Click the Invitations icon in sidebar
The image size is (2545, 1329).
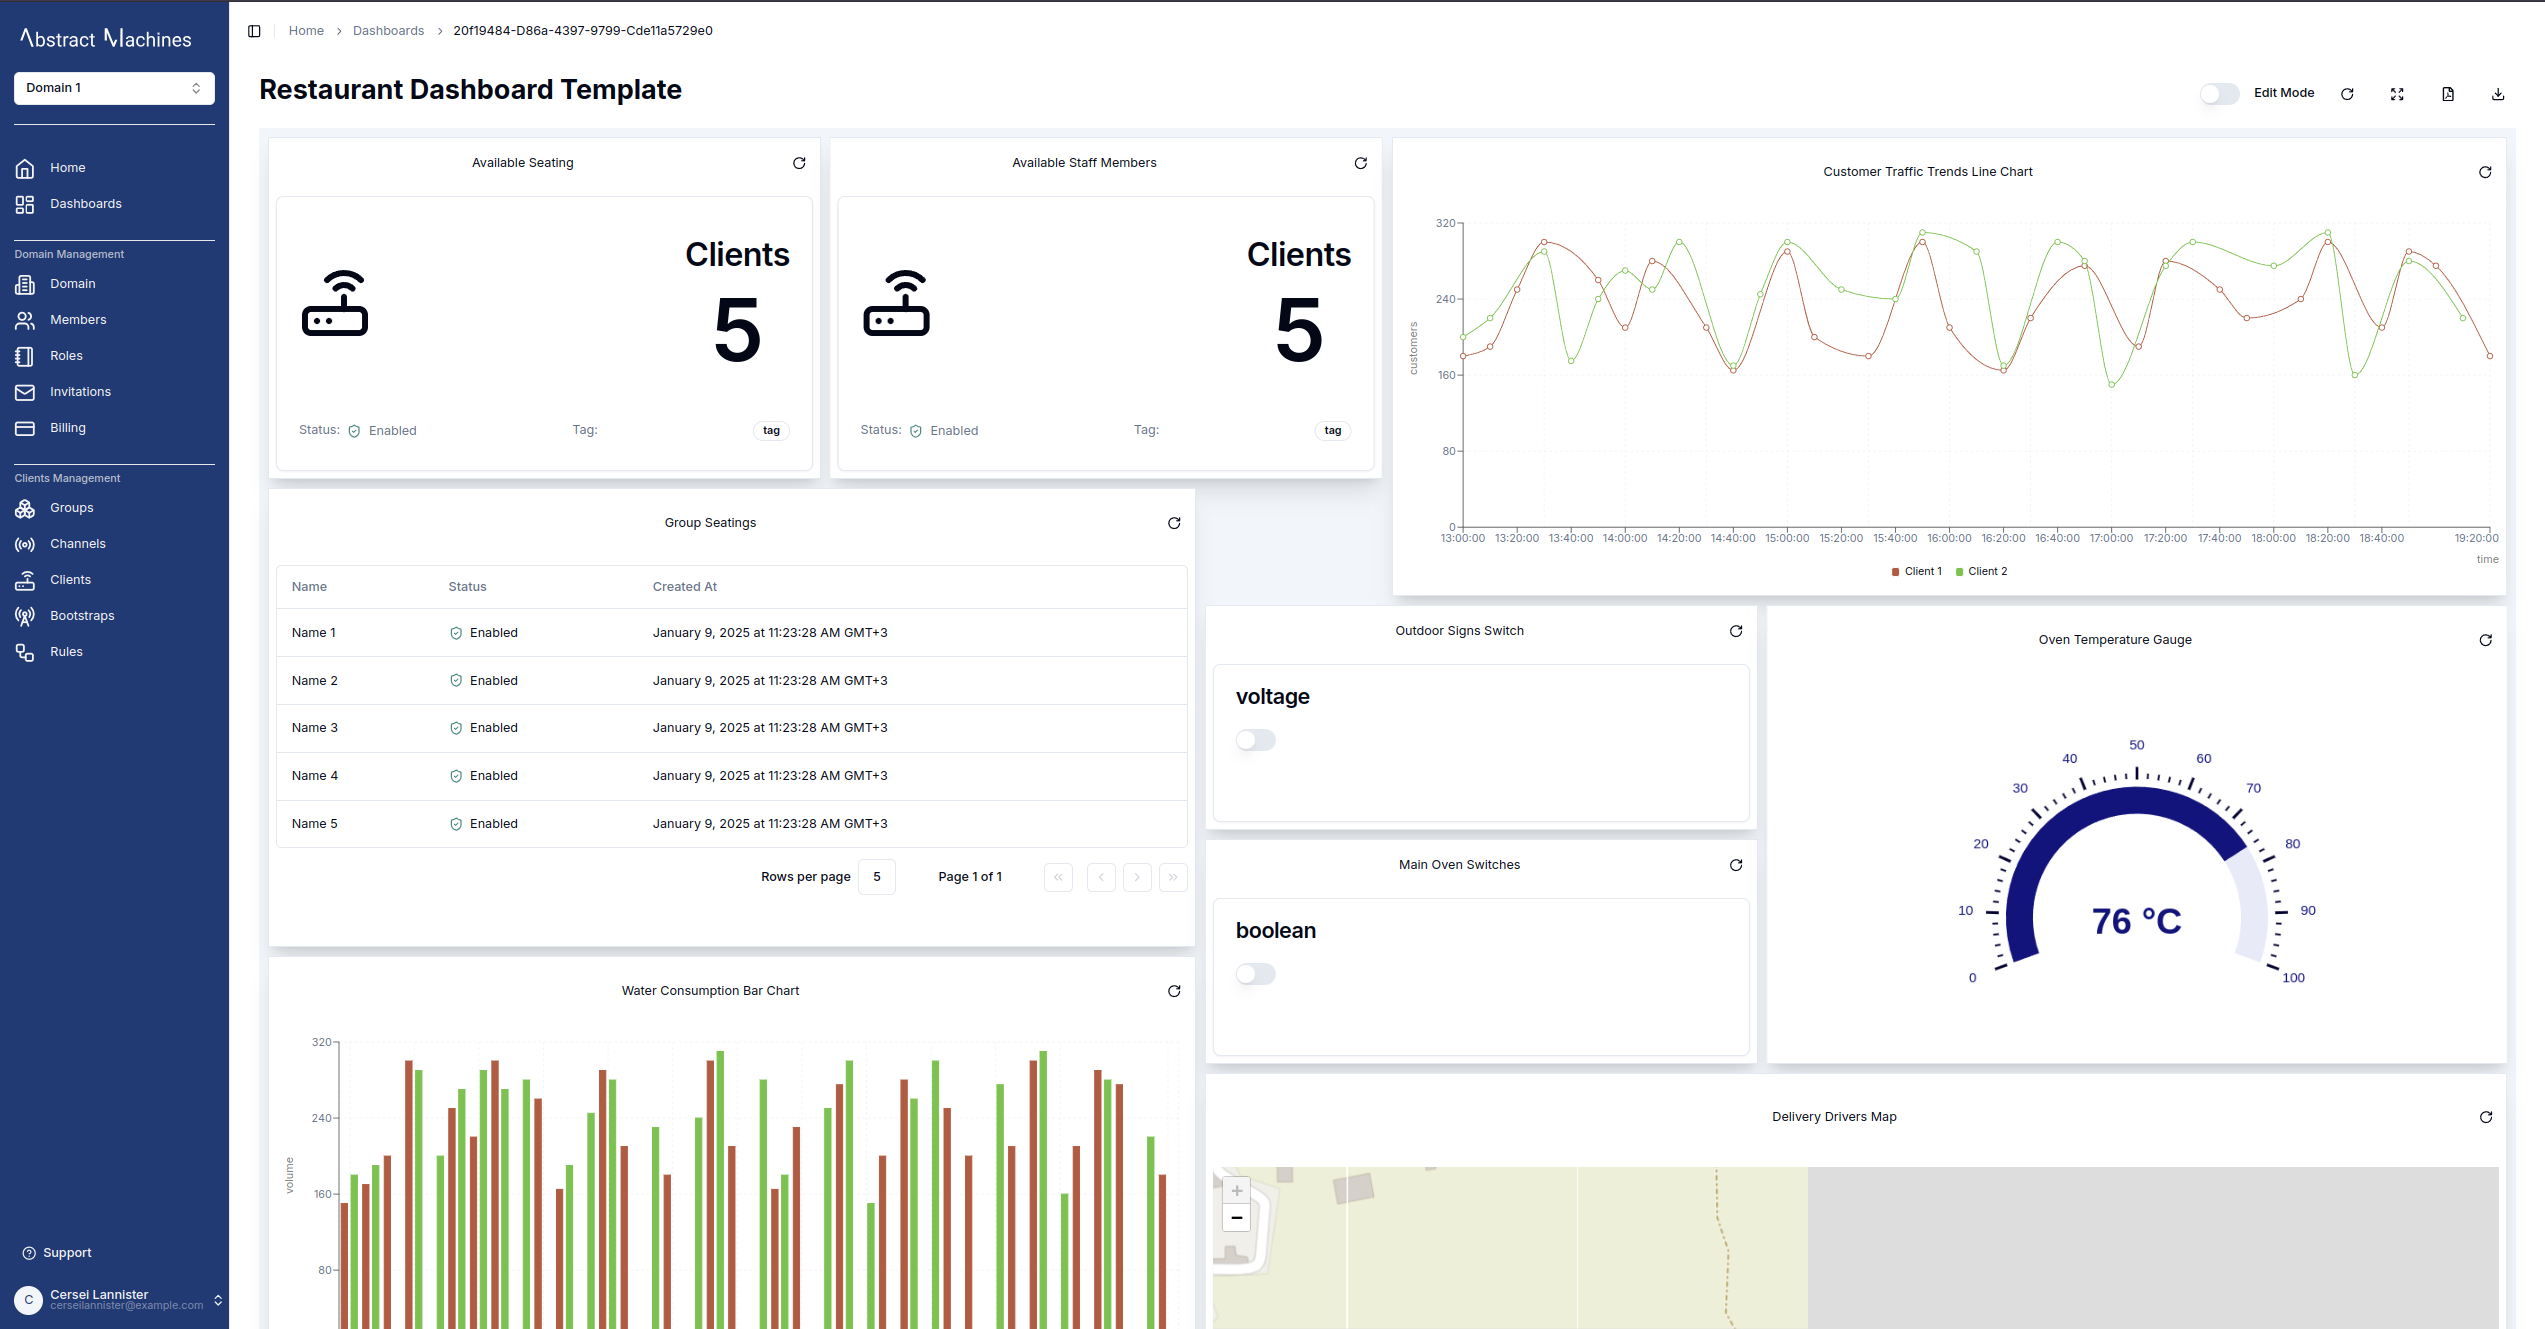point(25,390)
